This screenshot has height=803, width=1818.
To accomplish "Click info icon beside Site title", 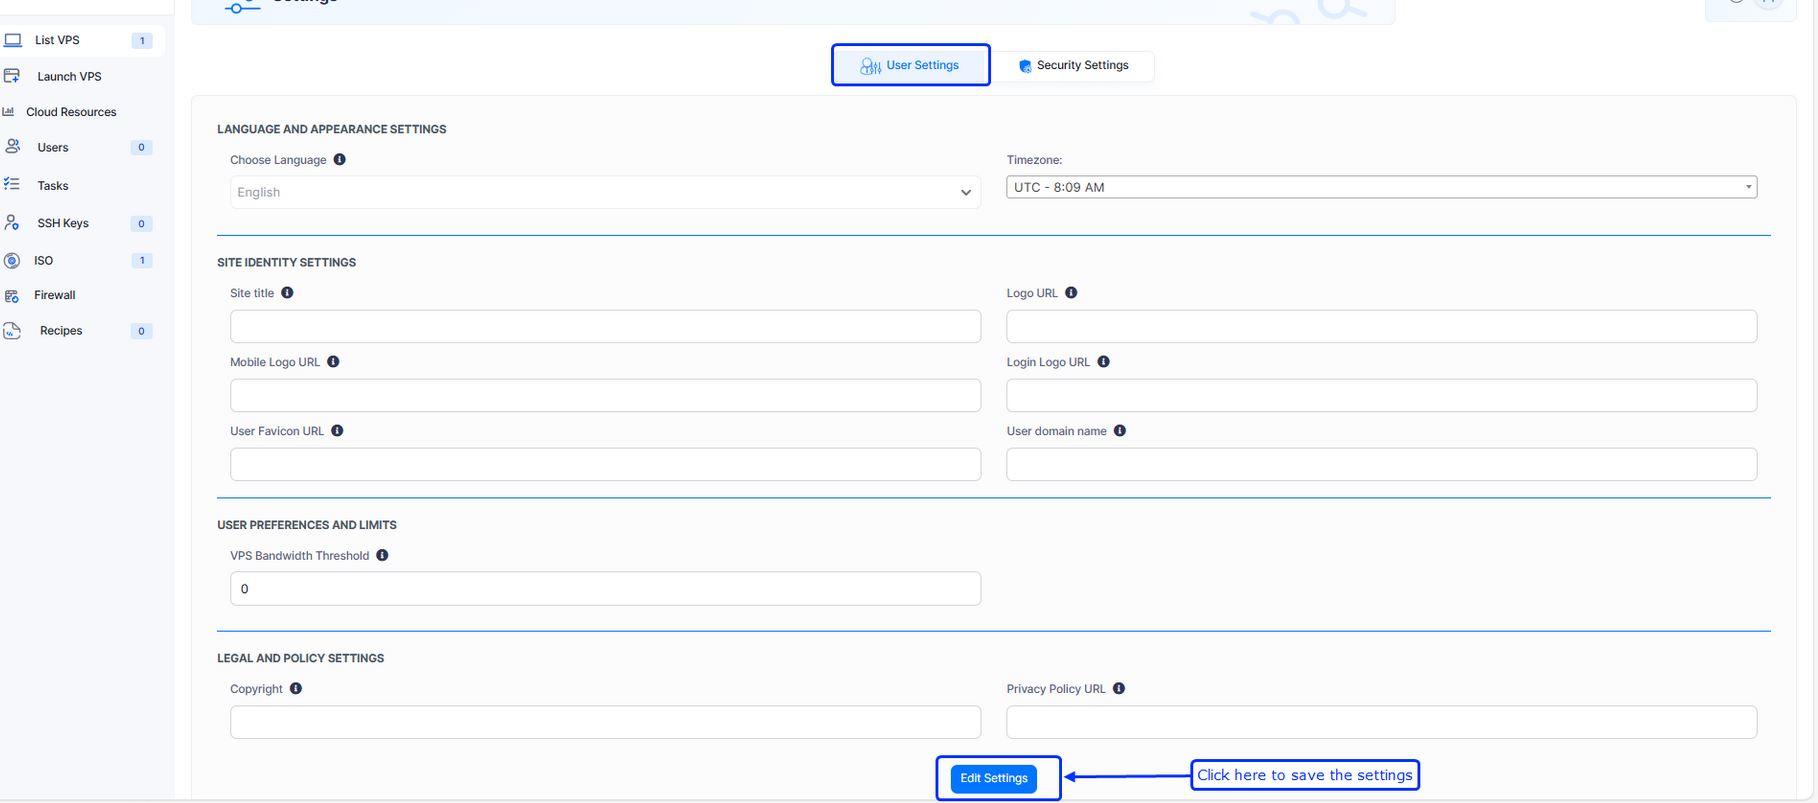I will 287,293.
